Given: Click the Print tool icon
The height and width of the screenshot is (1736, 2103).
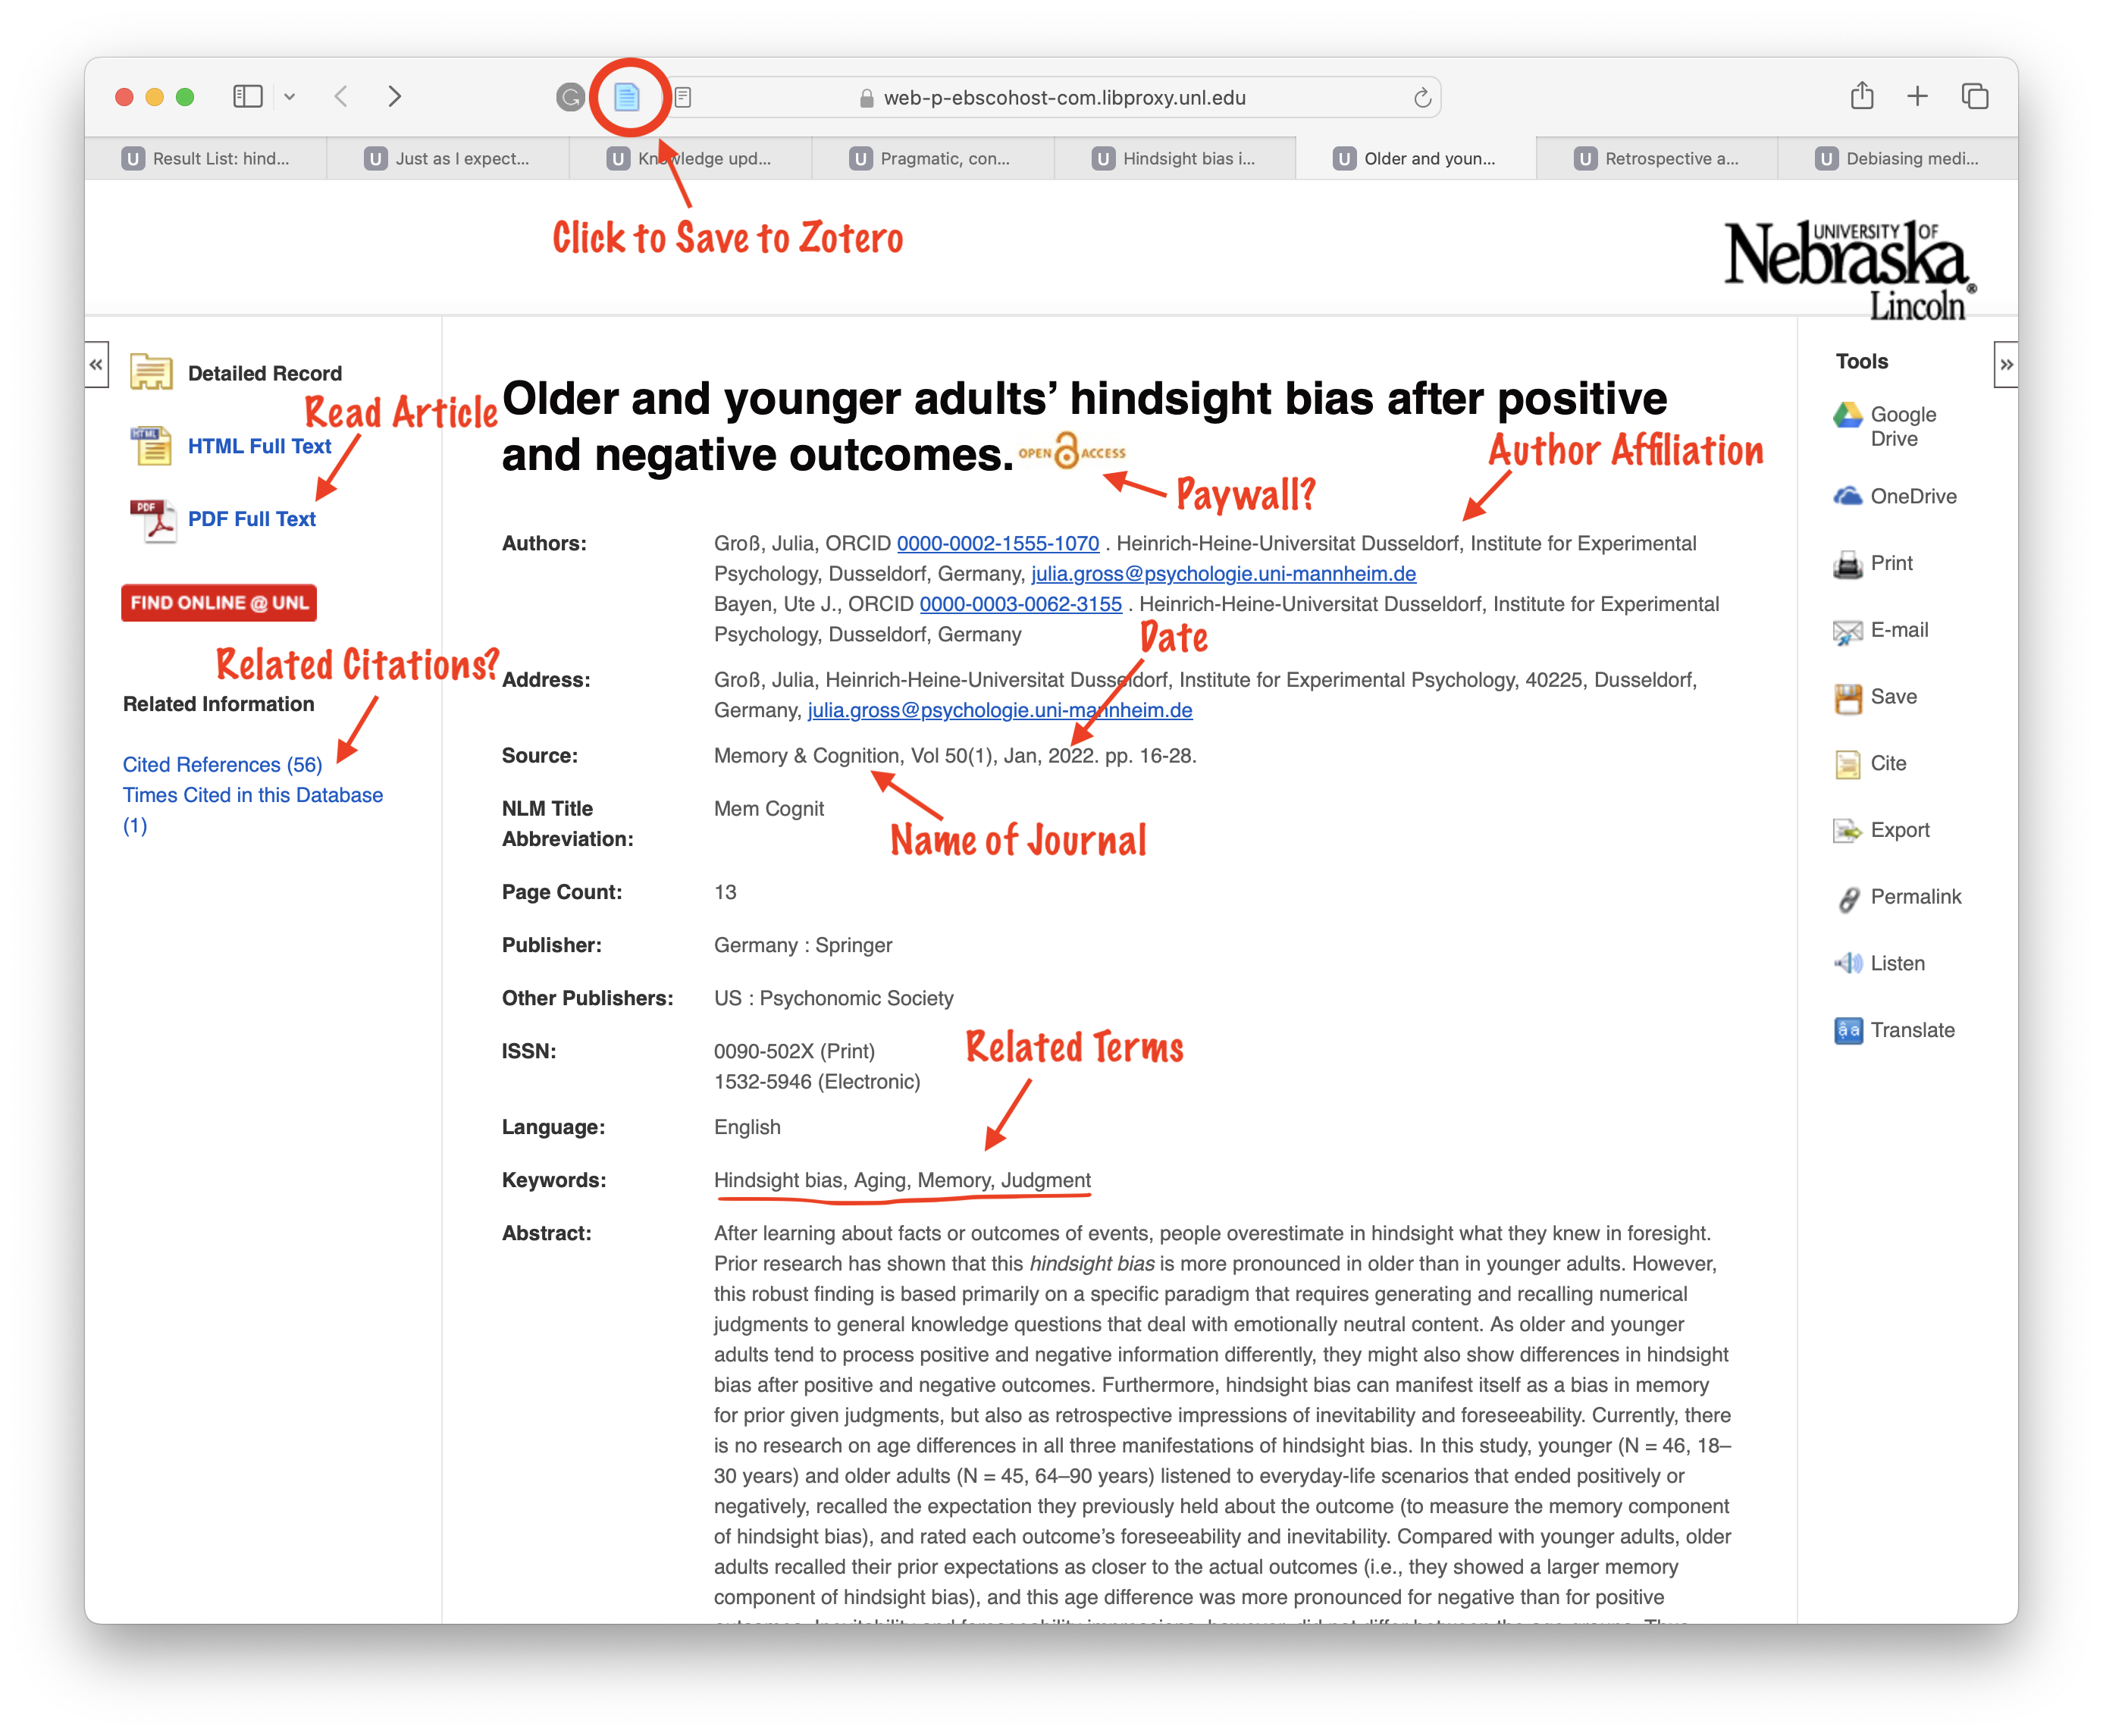Looking at the screenshot, I should click(1847, 564).
